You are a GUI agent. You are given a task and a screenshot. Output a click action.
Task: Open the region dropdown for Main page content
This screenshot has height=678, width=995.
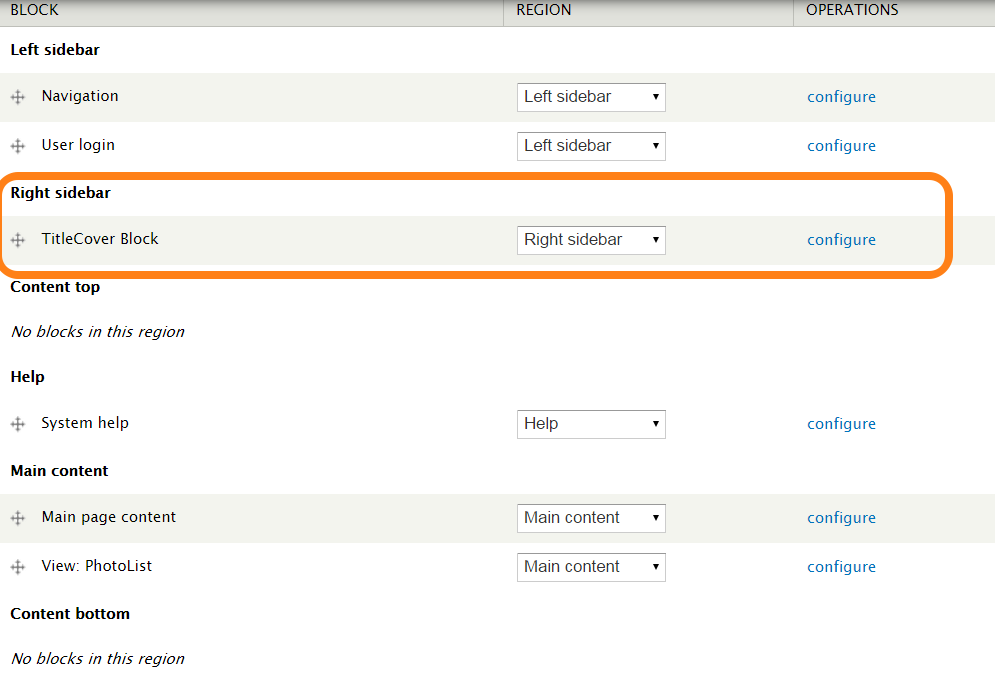590,518
